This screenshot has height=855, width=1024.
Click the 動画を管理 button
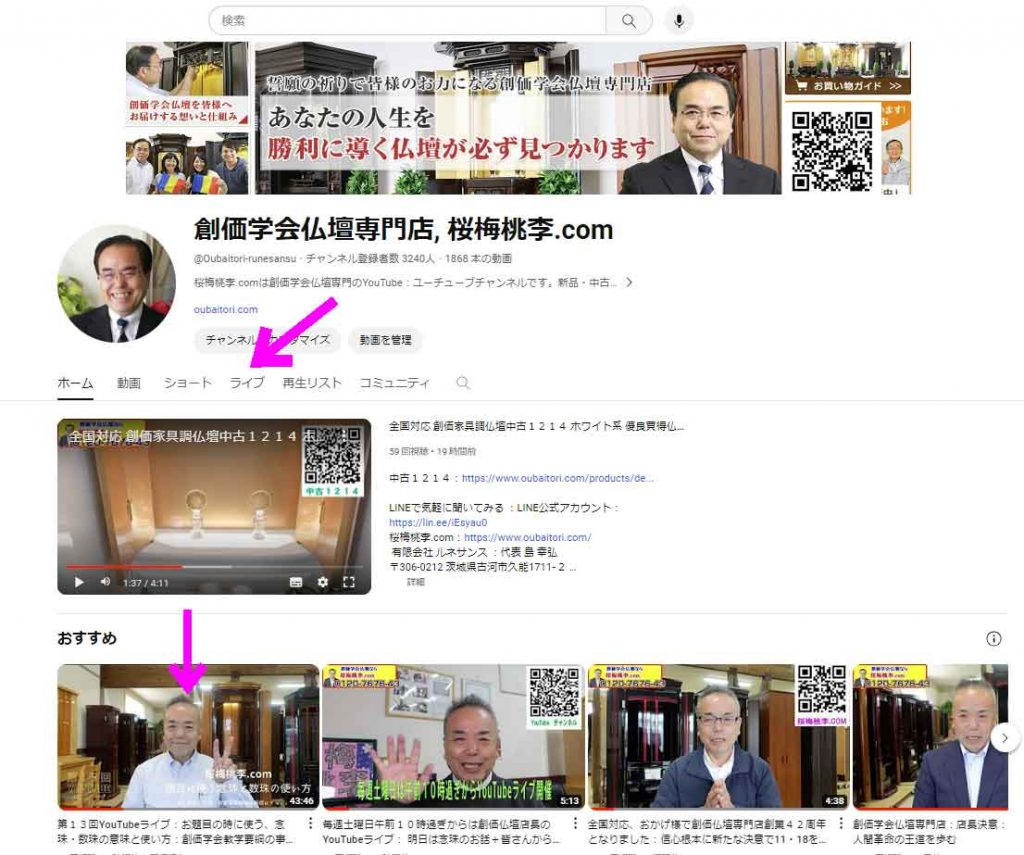pyautogui.click(x=385, y=340)
